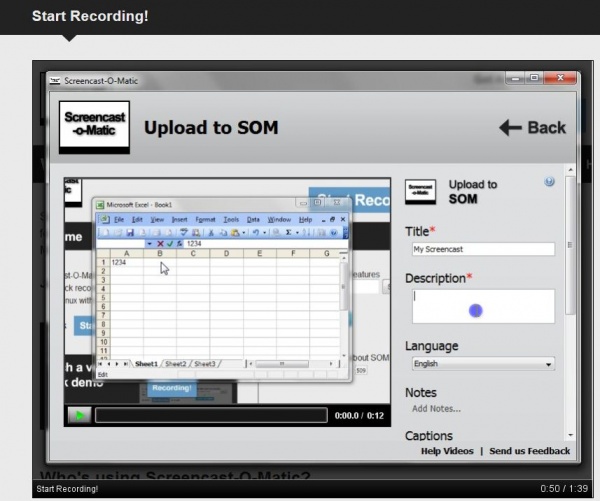The width and height of the screenshot is (600, 501).
Task: Select column F header in Excel
Action: [293, 253]
